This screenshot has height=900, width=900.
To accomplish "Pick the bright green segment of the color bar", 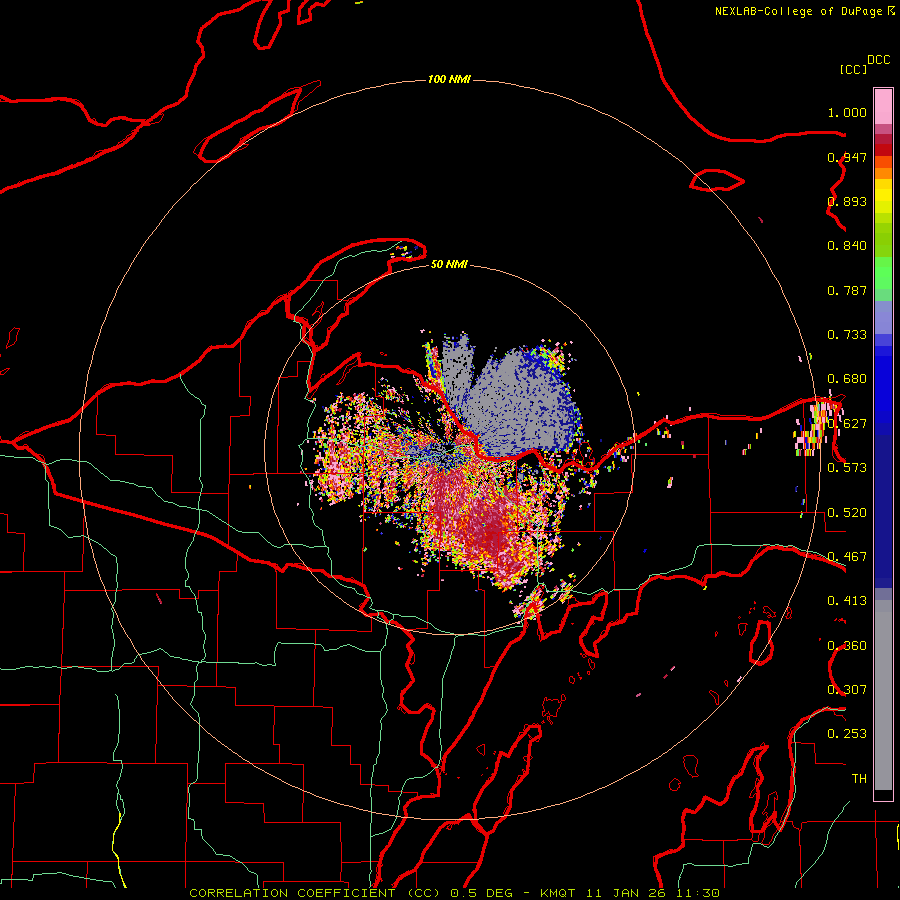I will (883, 274).
